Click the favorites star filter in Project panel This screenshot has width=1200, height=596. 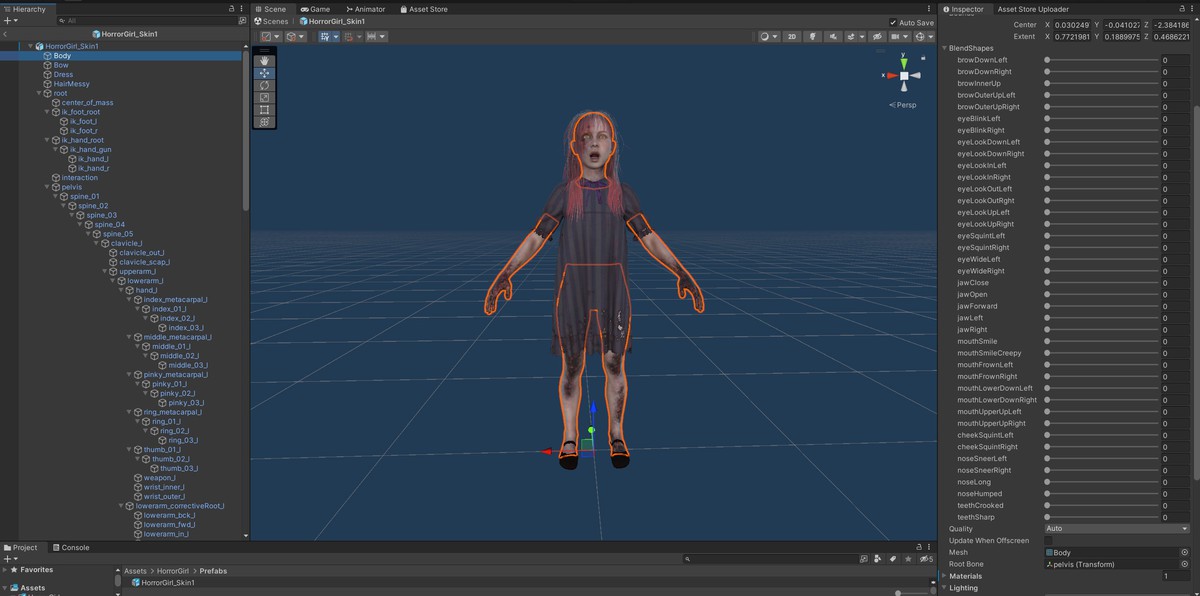(x=907, y=559)
